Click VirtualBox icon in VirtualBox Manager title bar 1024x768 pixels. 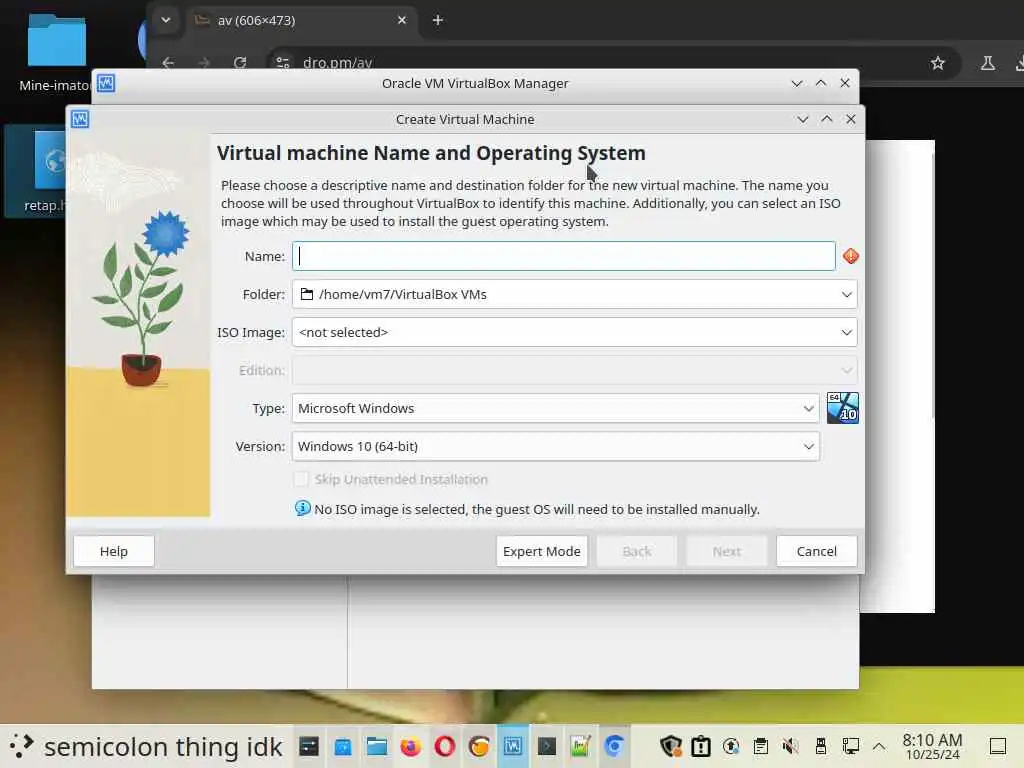coord(106,83)
